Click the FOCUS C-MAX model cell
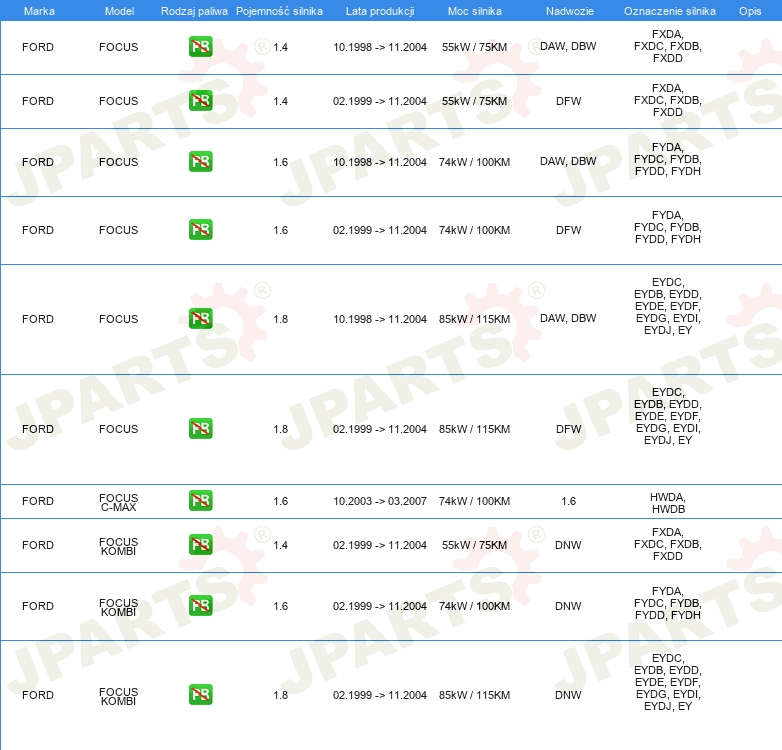 [118, 502]
